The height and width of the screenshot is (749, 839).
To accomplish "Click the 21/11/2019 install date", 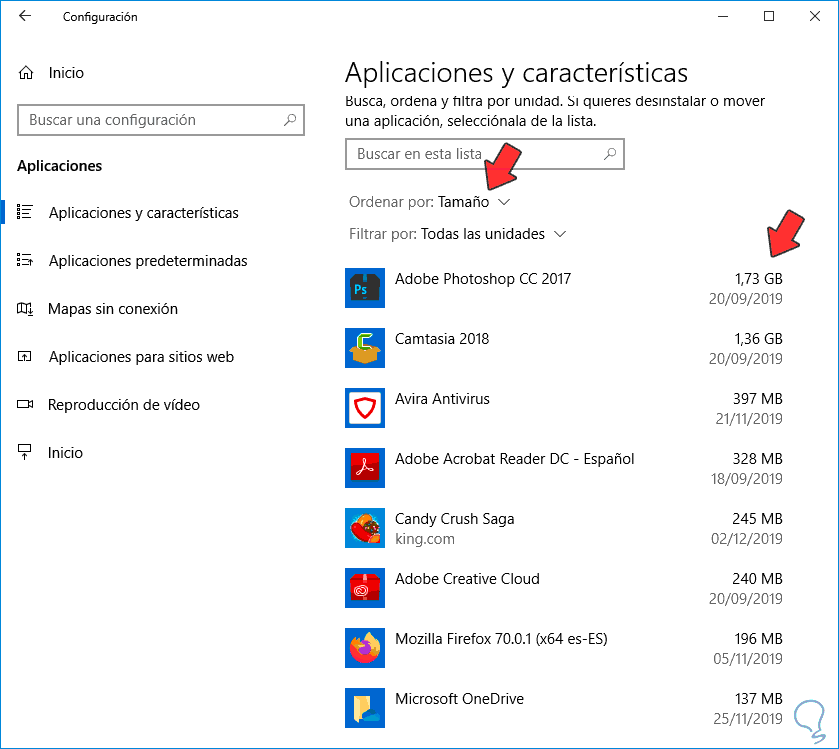I will click(749, 419).
